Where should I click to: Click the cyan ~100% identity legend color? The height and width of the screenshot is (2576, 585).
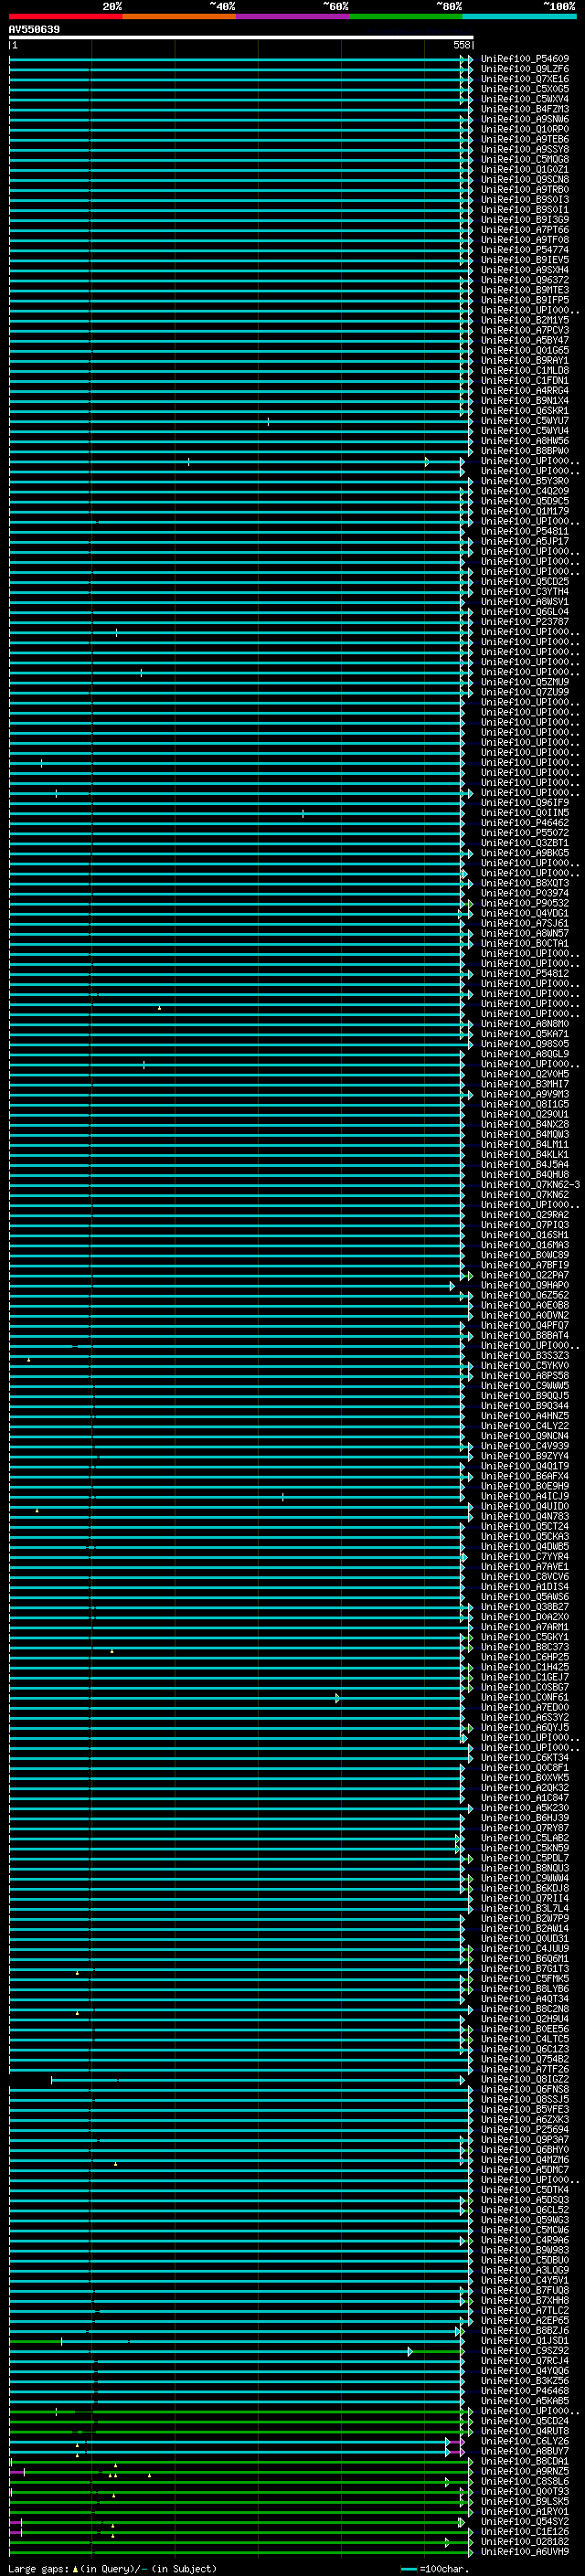(x=520, y=16)
